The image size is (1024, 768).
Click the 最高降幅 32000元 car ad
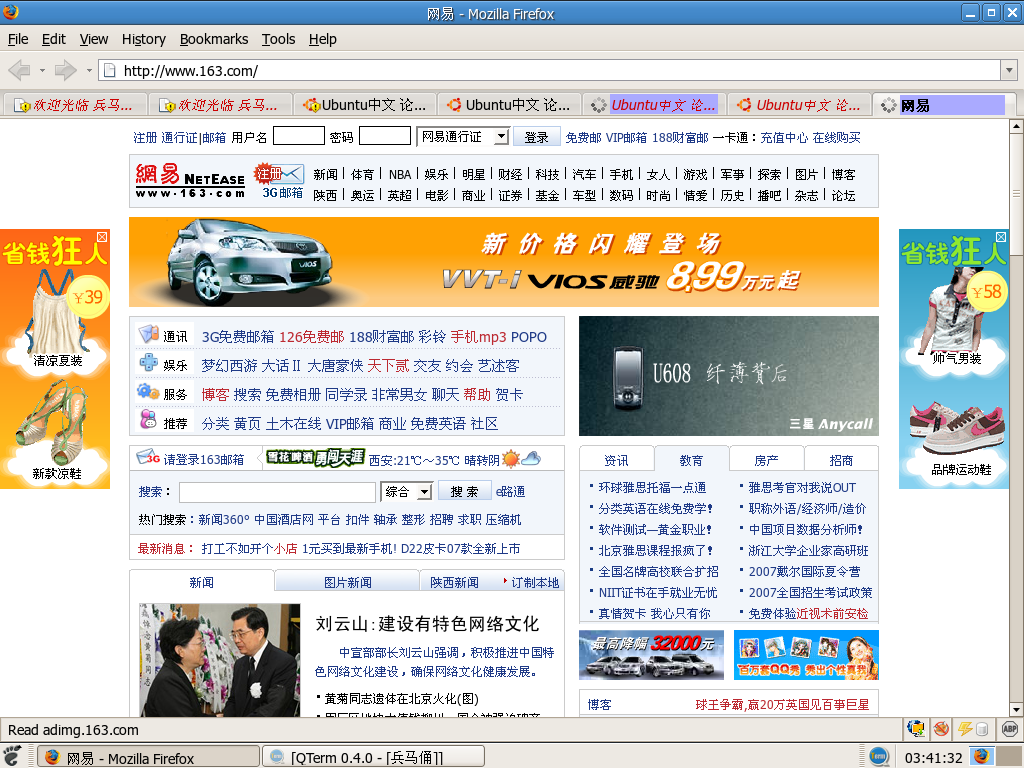(651, 655)
